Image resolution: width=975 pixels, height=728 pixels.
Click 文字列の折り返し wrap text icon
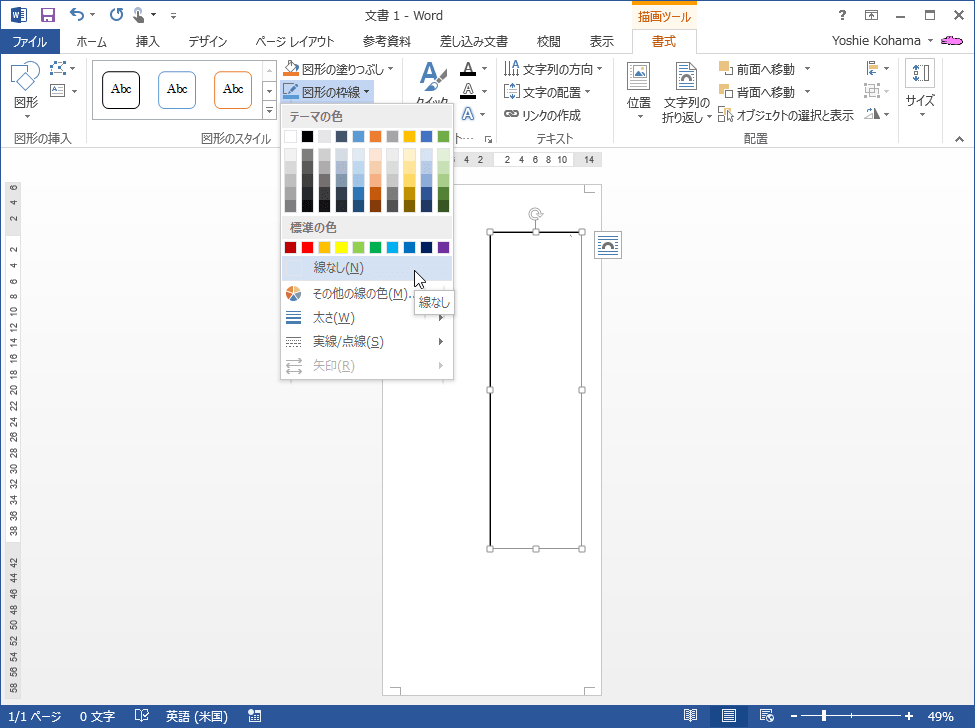point(686,77)
